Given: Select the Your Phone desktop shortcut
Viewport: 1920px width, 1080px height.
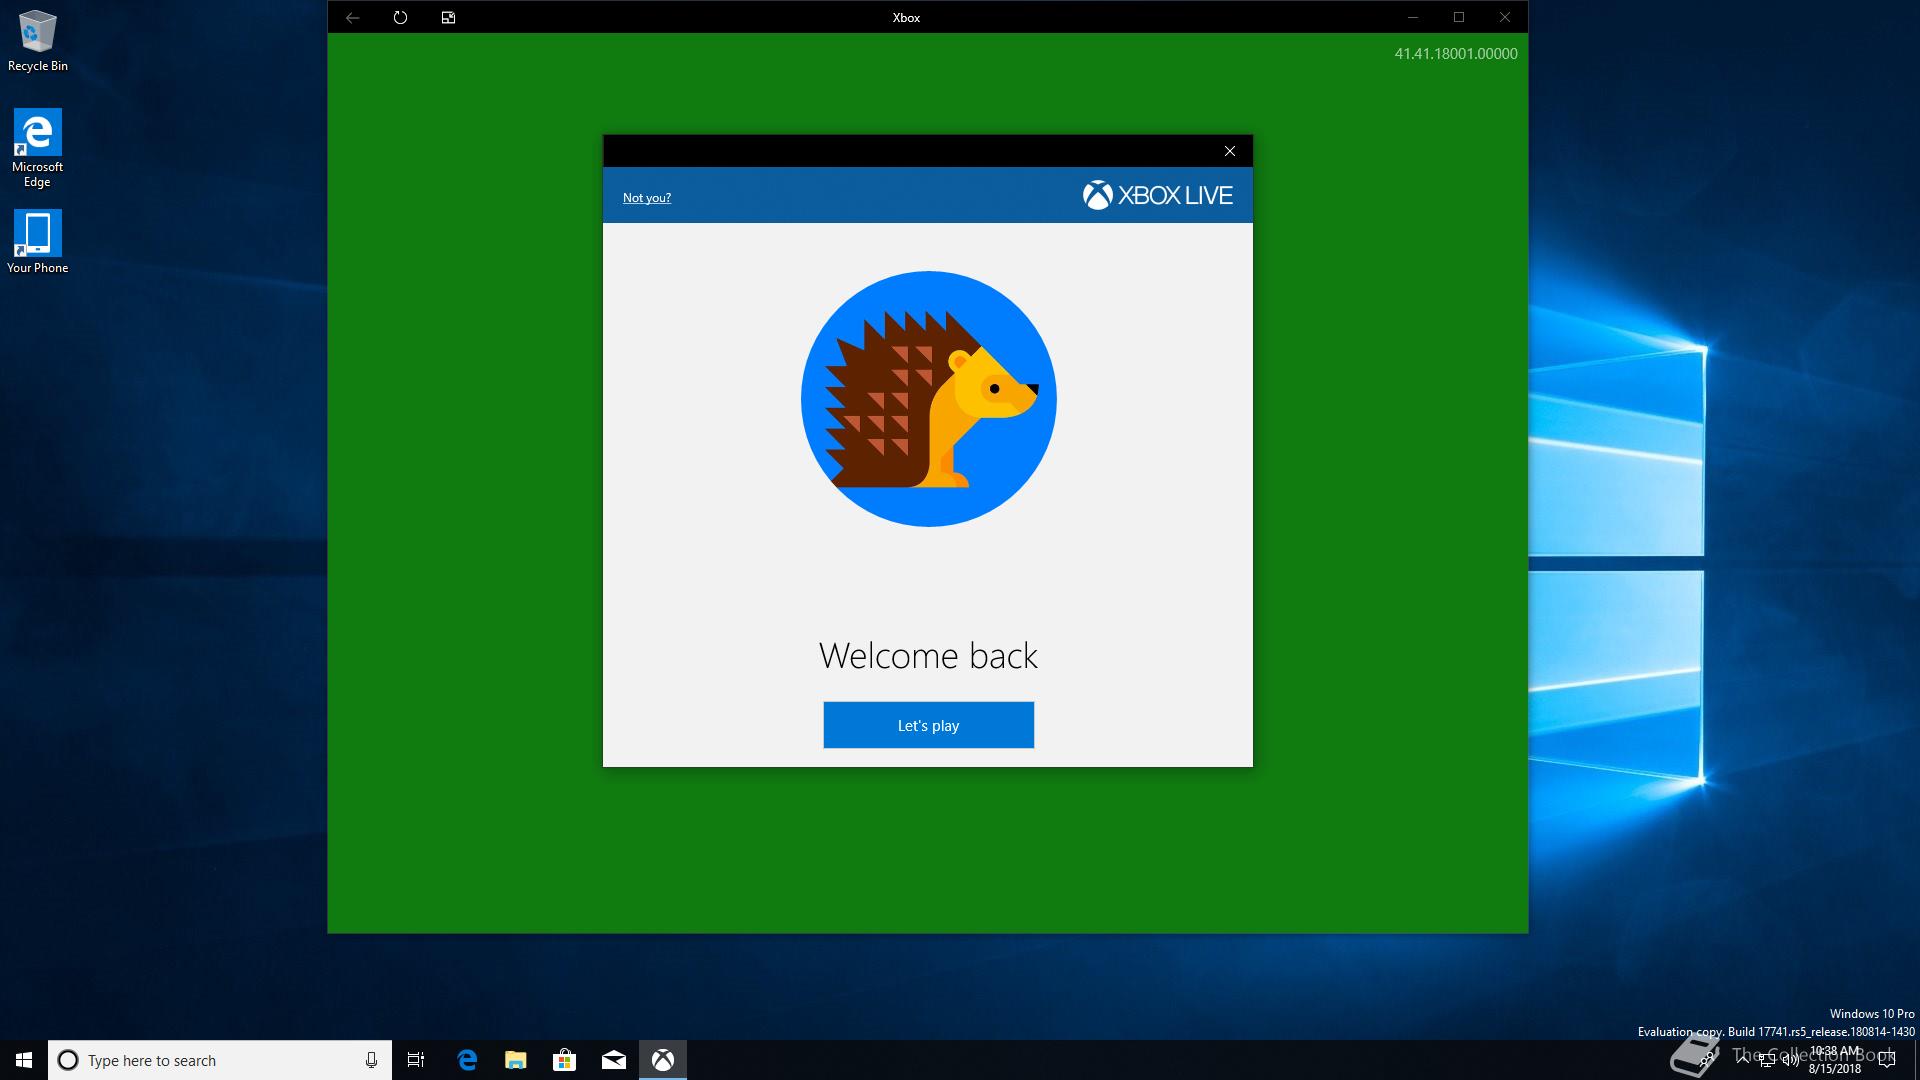Looking at the screenshot, I should (x=38, y=241).
